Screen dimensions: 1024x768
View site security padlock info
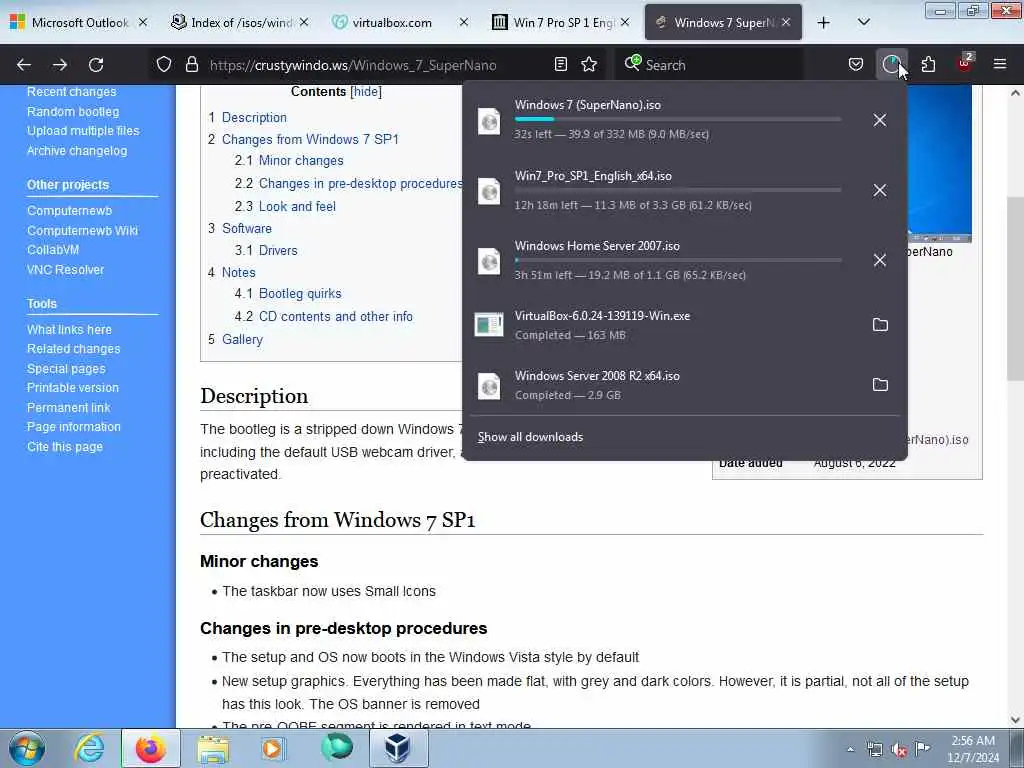[192, 65]
